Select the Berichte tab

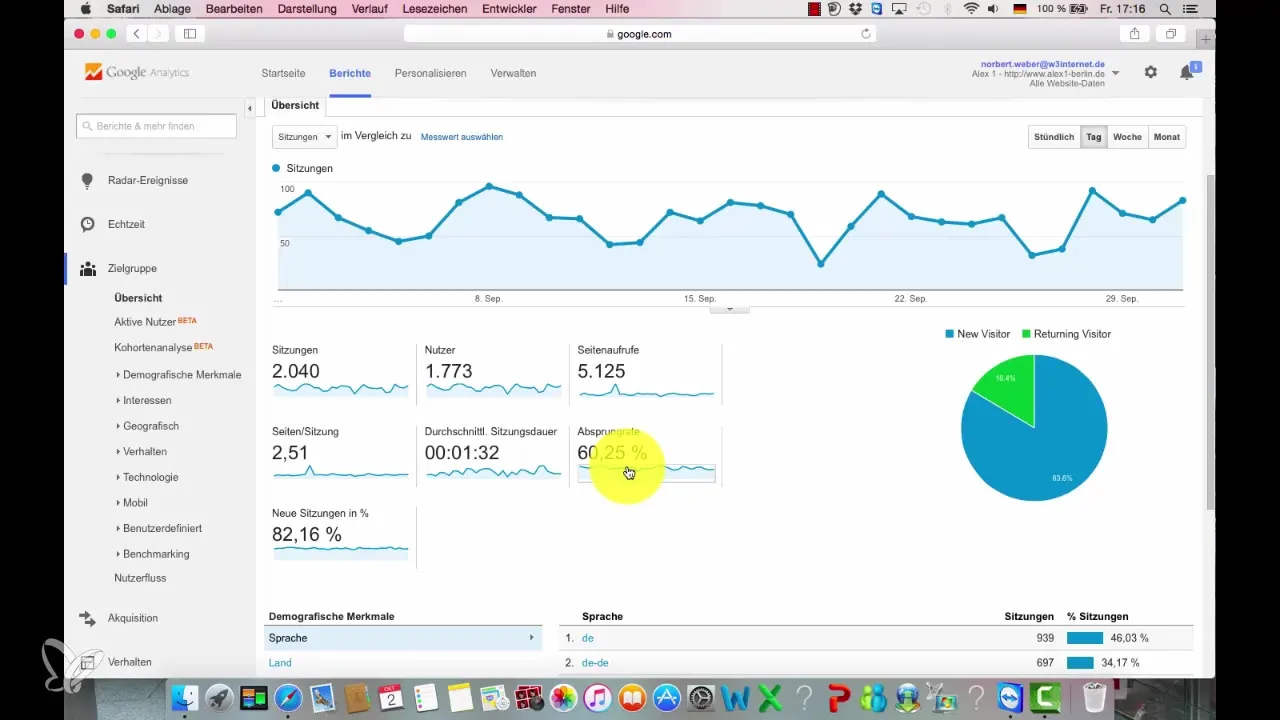[350, 73]
